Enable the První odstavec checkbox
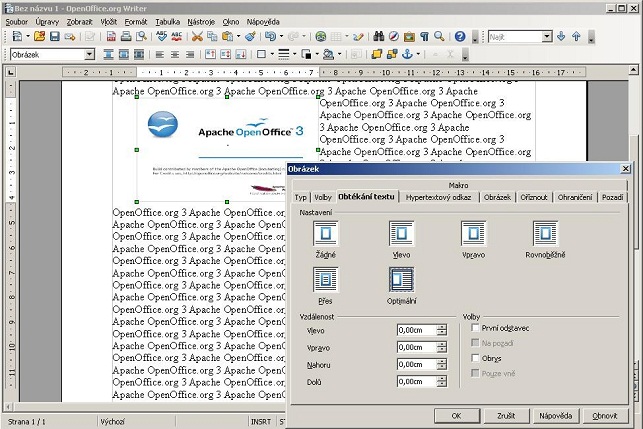This screenshot has height=429, width=643. pos(474,328)
